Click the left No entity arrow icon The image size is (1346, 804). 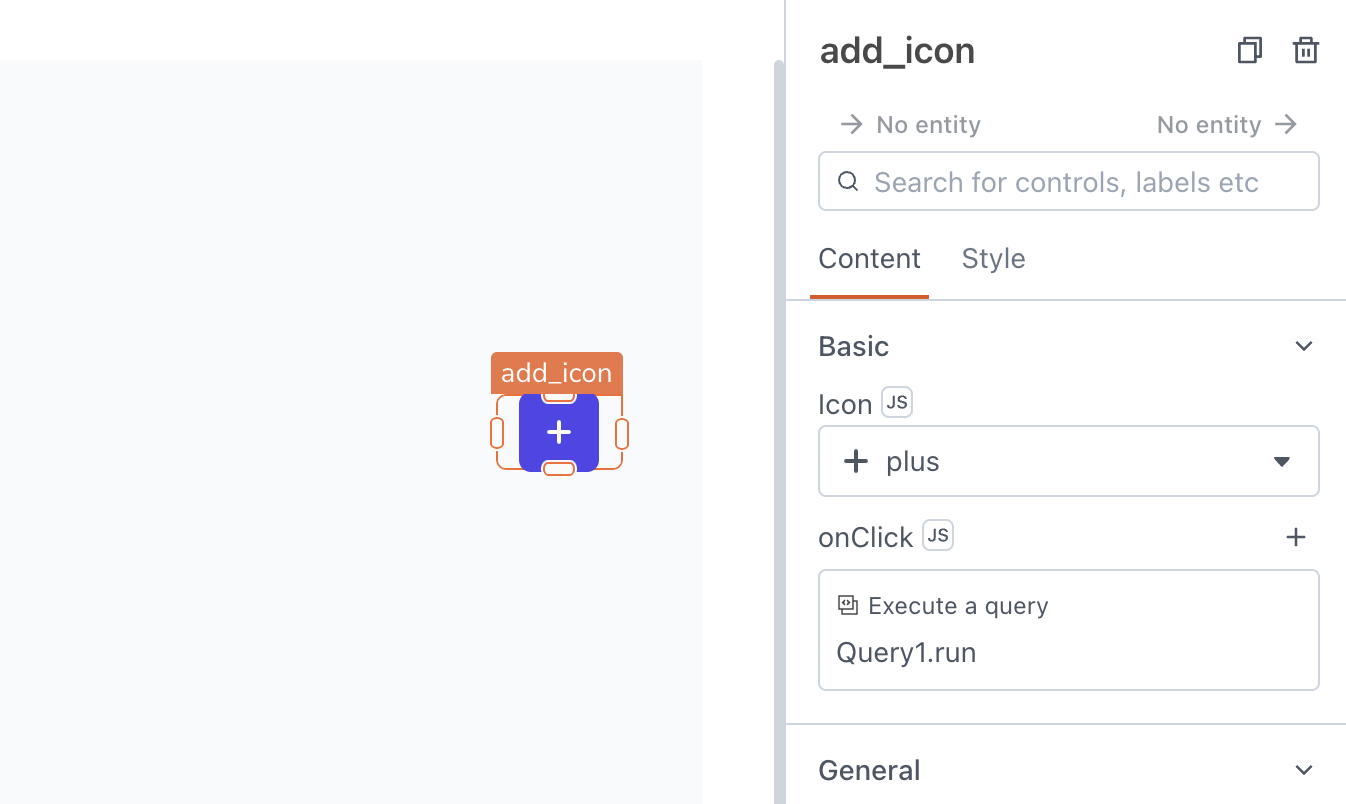(850, 124)
